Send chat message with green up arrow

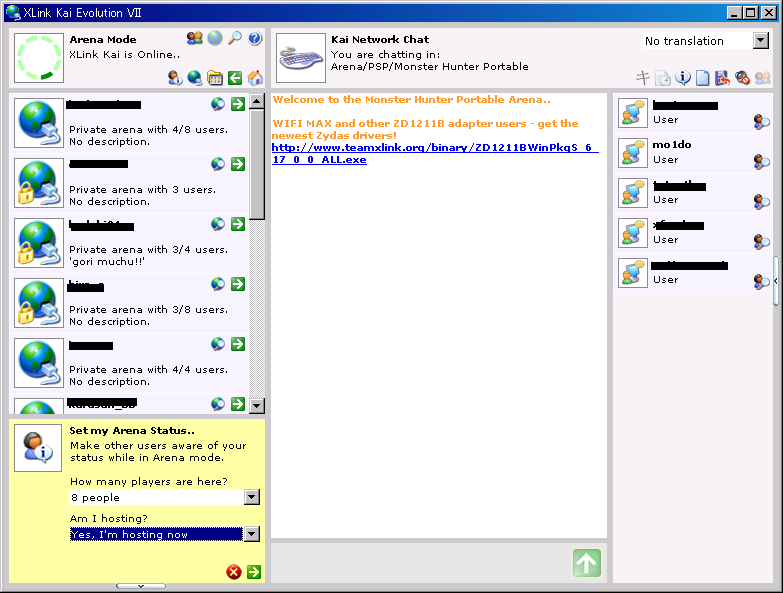point(587,563)
